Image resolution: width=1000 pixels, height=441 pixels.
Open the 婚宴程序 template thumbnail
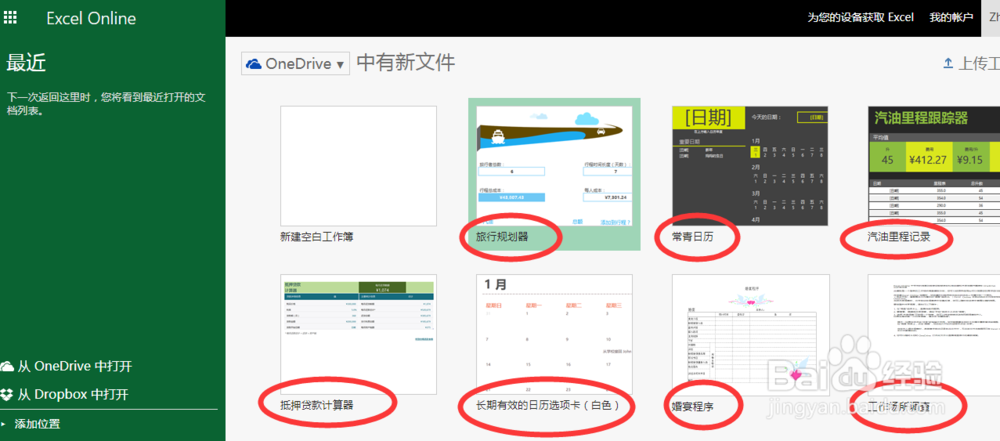tap(751, 334)
